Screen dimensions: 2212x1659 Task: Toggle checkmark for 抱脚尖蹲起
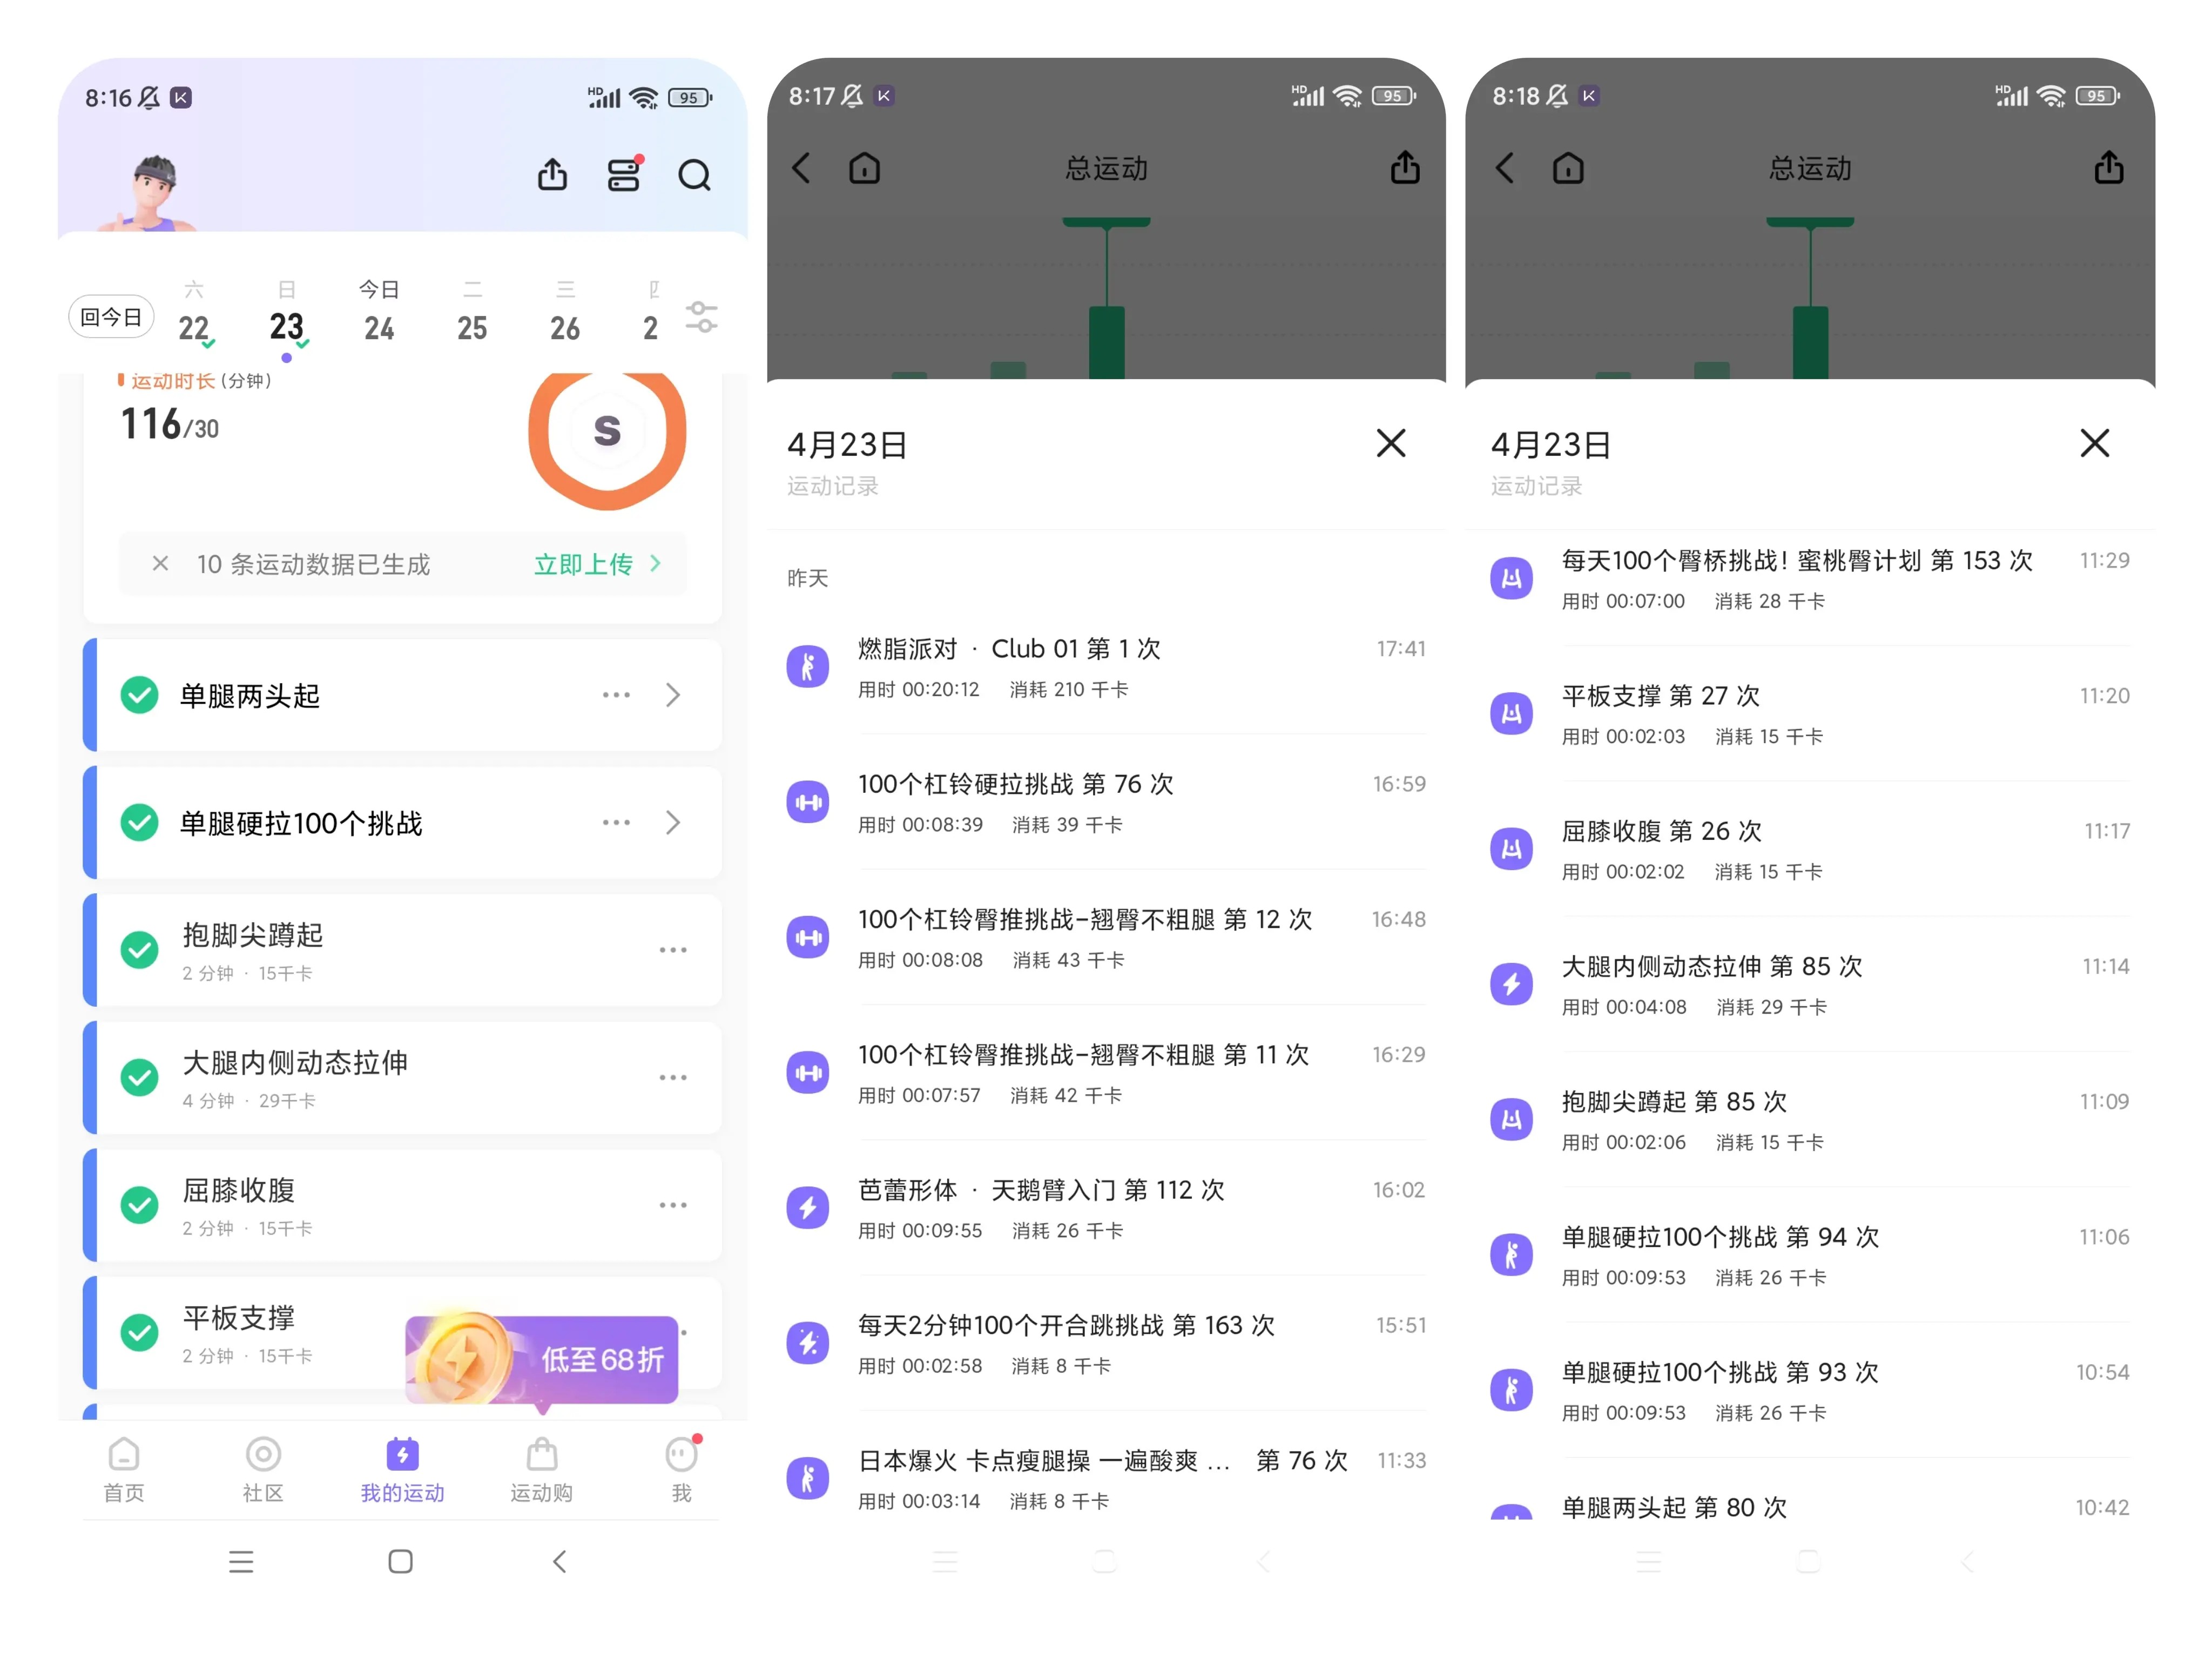click(139, 950)
